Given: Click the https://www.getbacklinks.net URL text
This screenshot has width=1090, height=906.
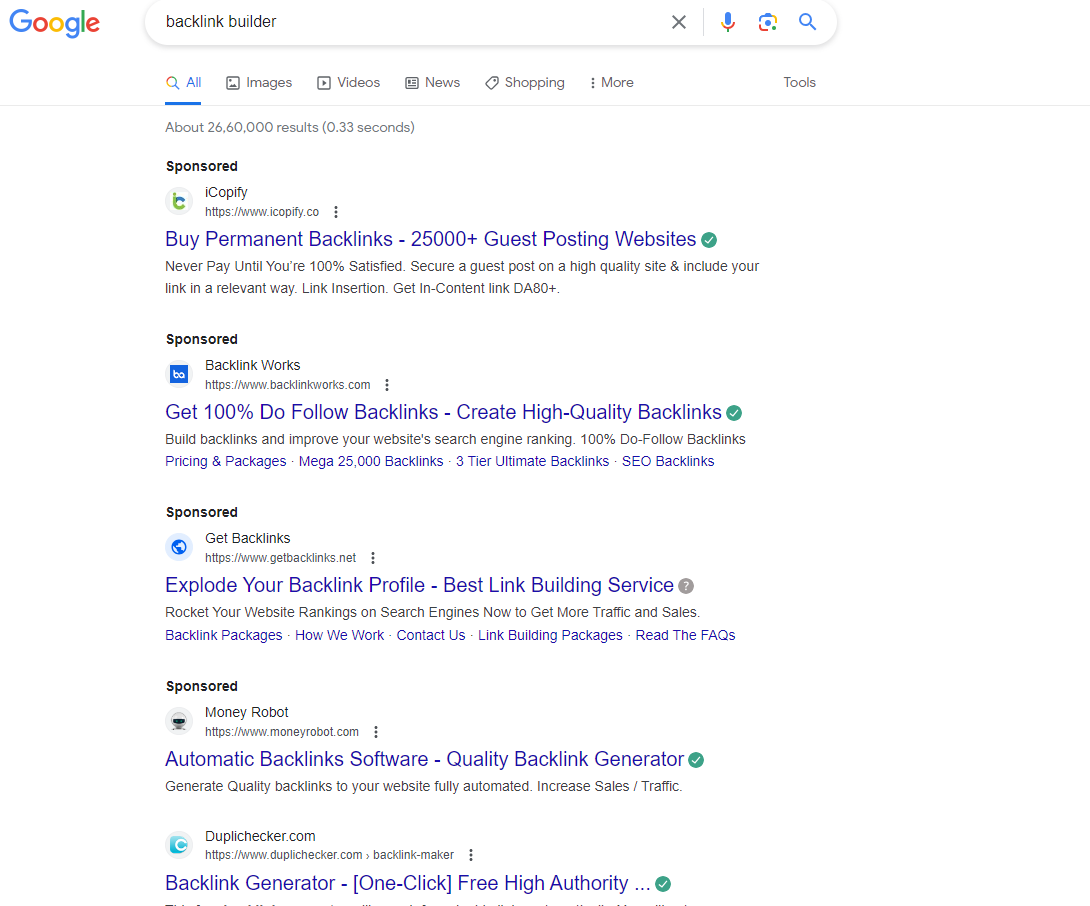Looking at the screenshot, I should pyautogui.click(x=281, y=558).
